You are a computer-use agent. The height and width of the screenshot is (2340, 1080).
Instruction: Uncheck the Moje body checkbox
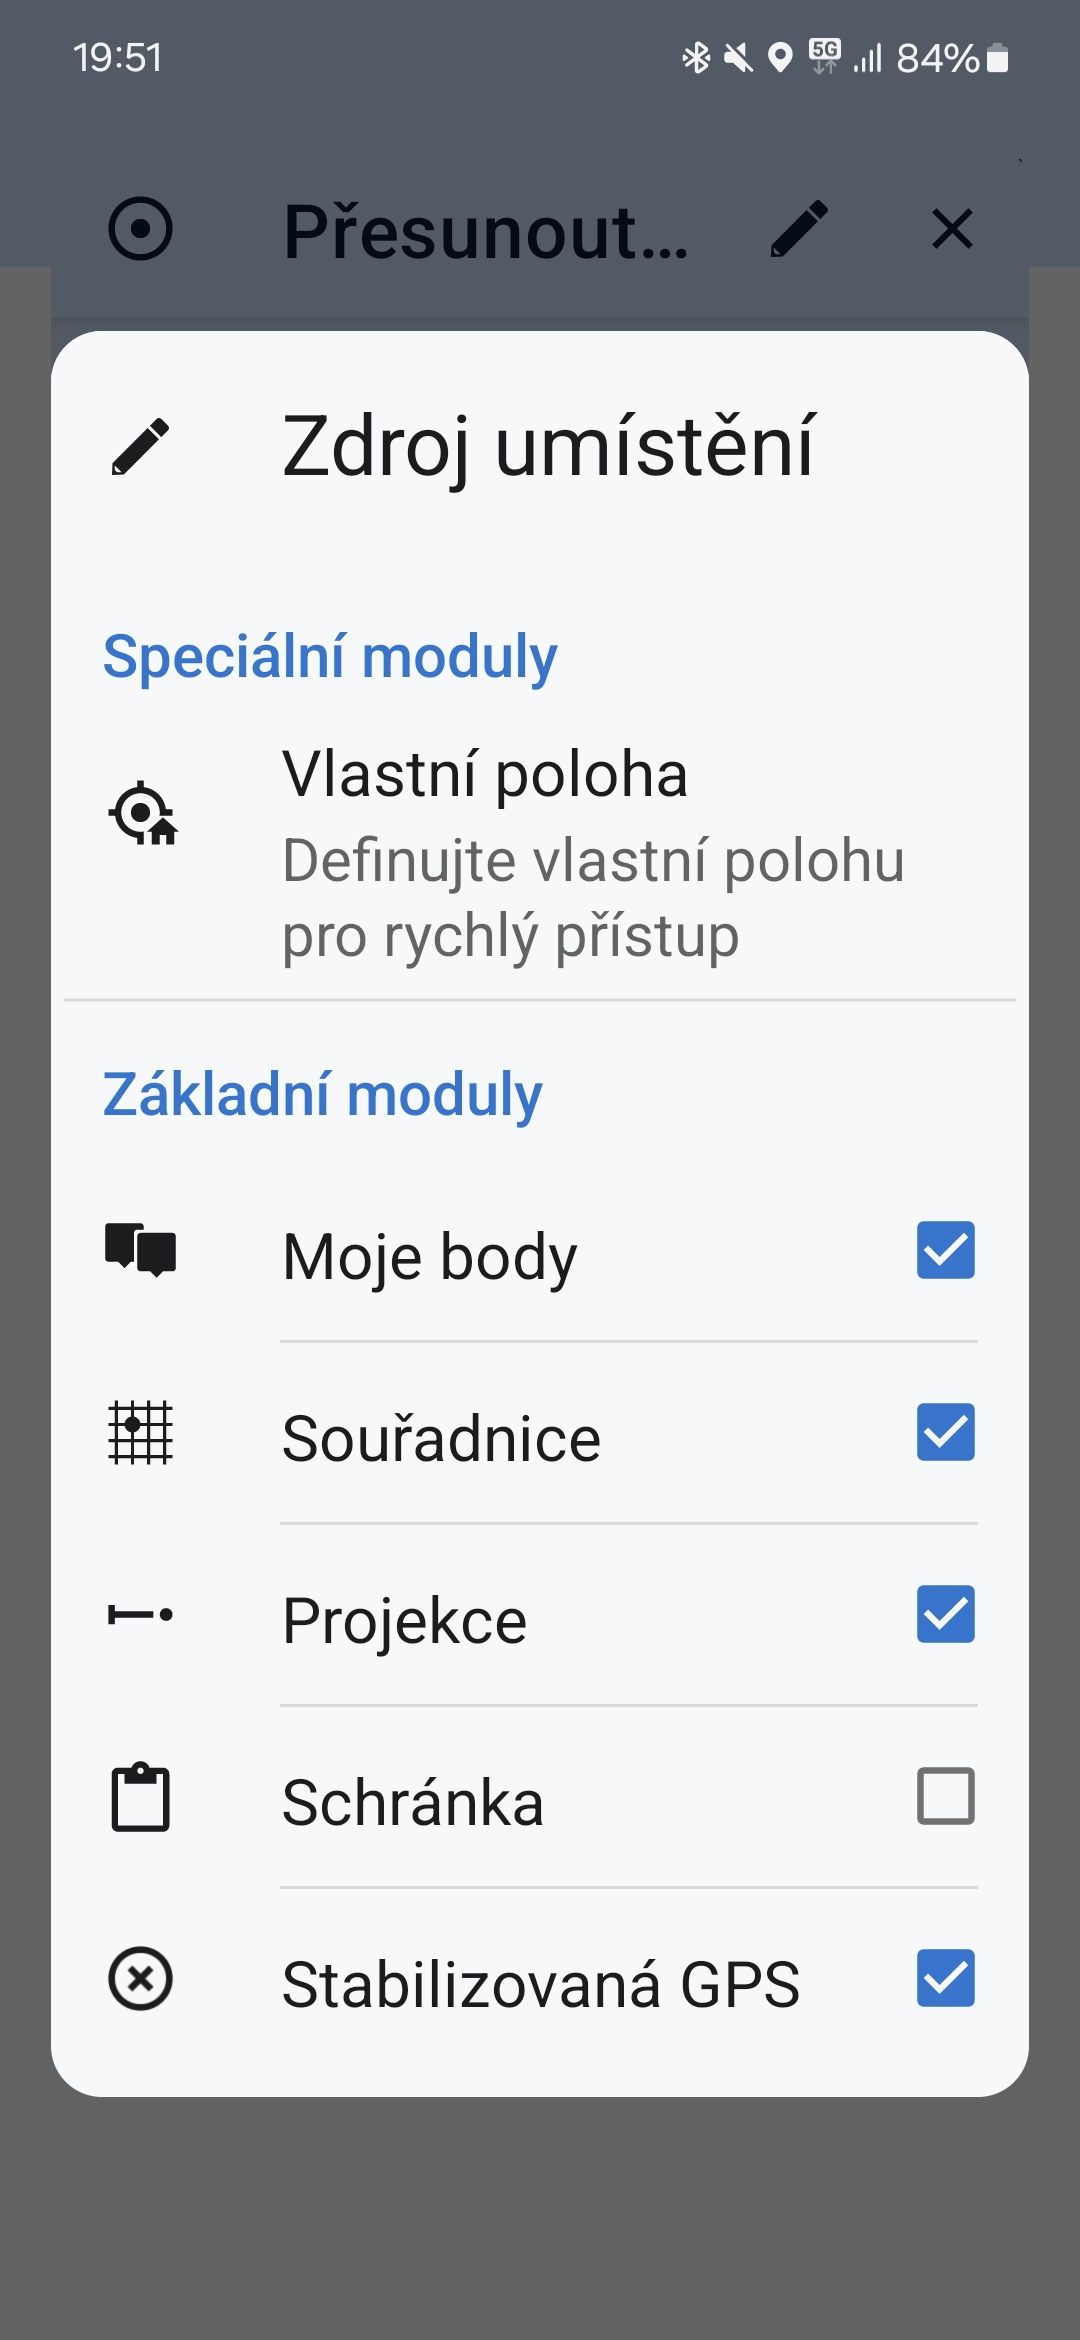pyautogui.click(x=945, y=1250)
